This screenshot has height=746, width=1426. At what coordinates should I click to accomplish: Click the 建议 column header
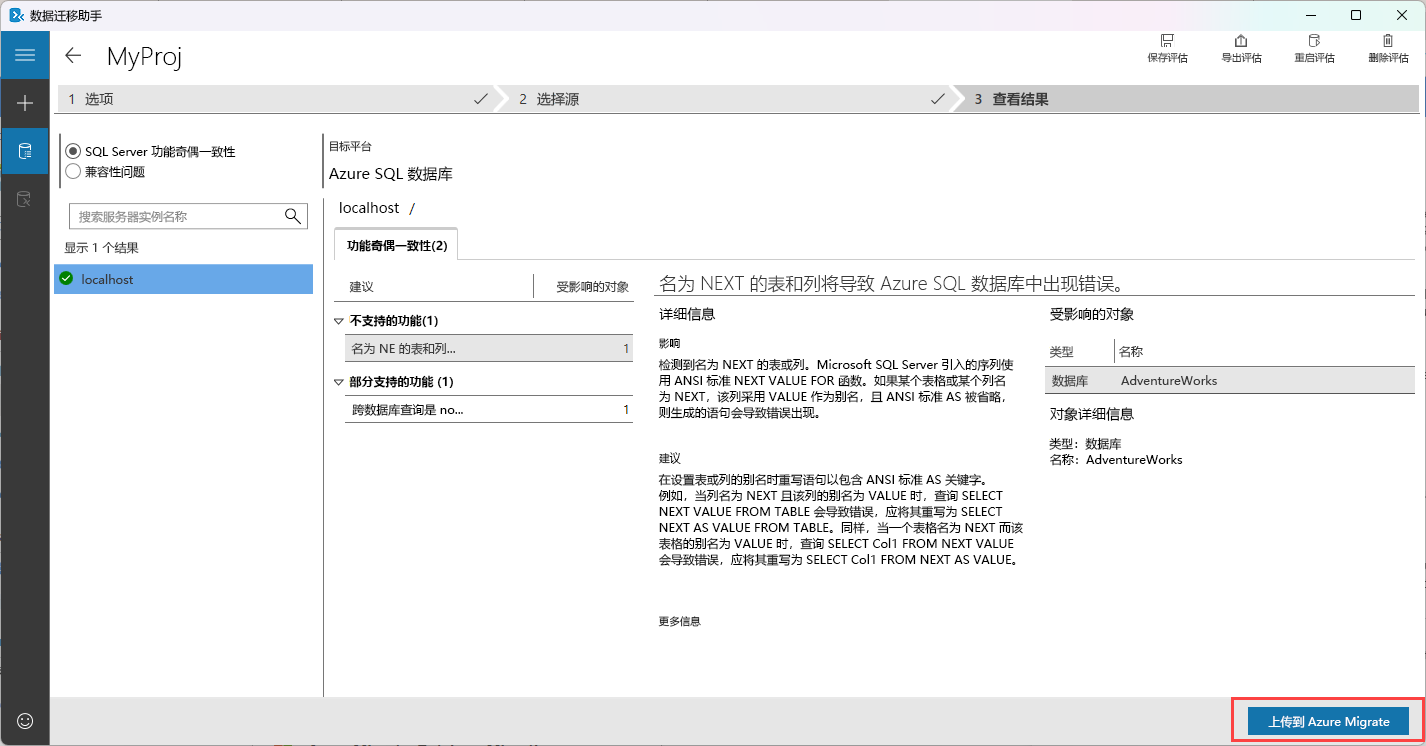point(361,287)
